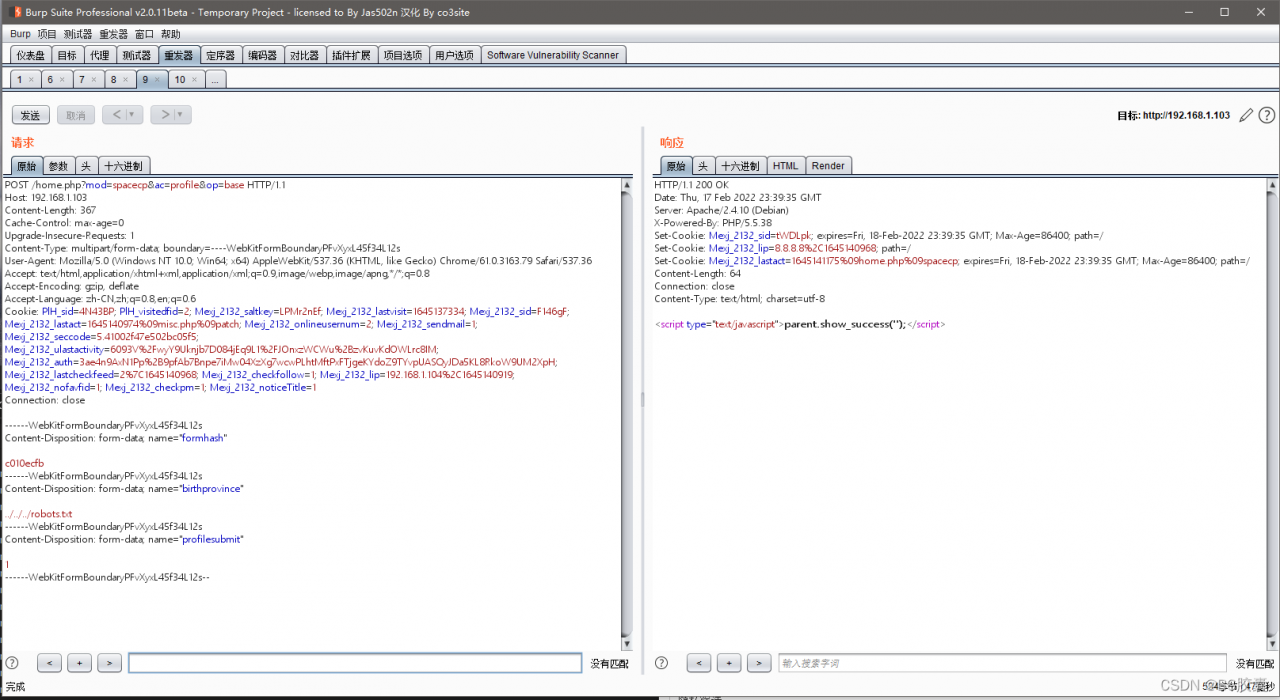Screen dimensions: 1280x700
Task: Click the forward history arrow button
Action: 164,115
